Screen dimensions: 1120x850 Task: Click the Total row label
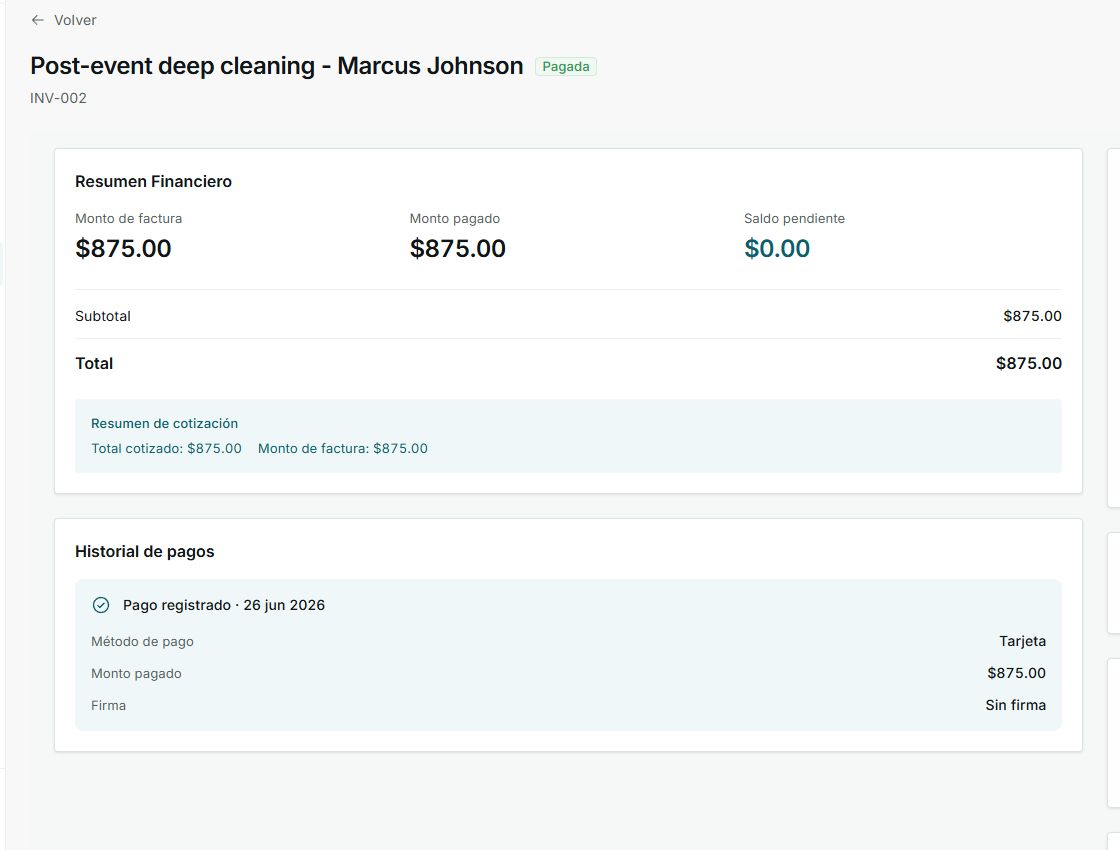click(94, 363)
